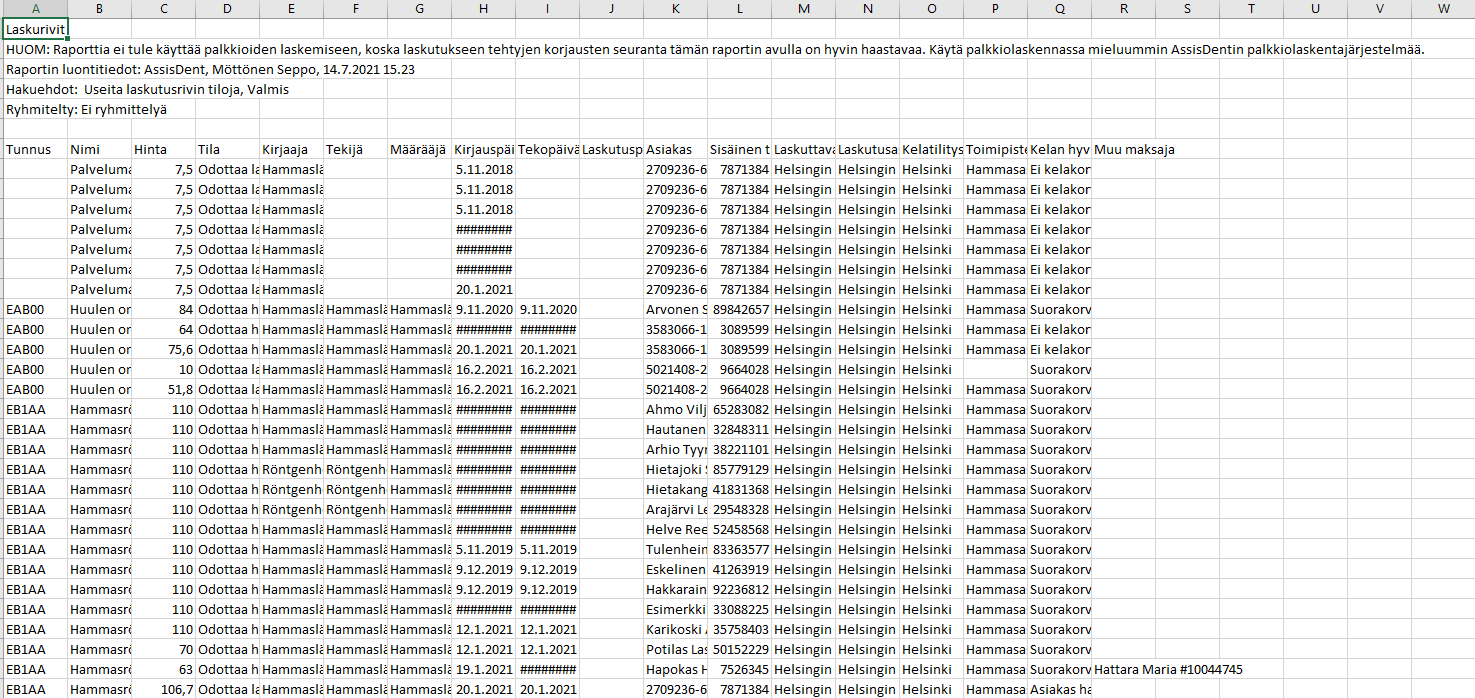1475x698 pixels.
Task: Select column A header
Action: tap(35, 9)
